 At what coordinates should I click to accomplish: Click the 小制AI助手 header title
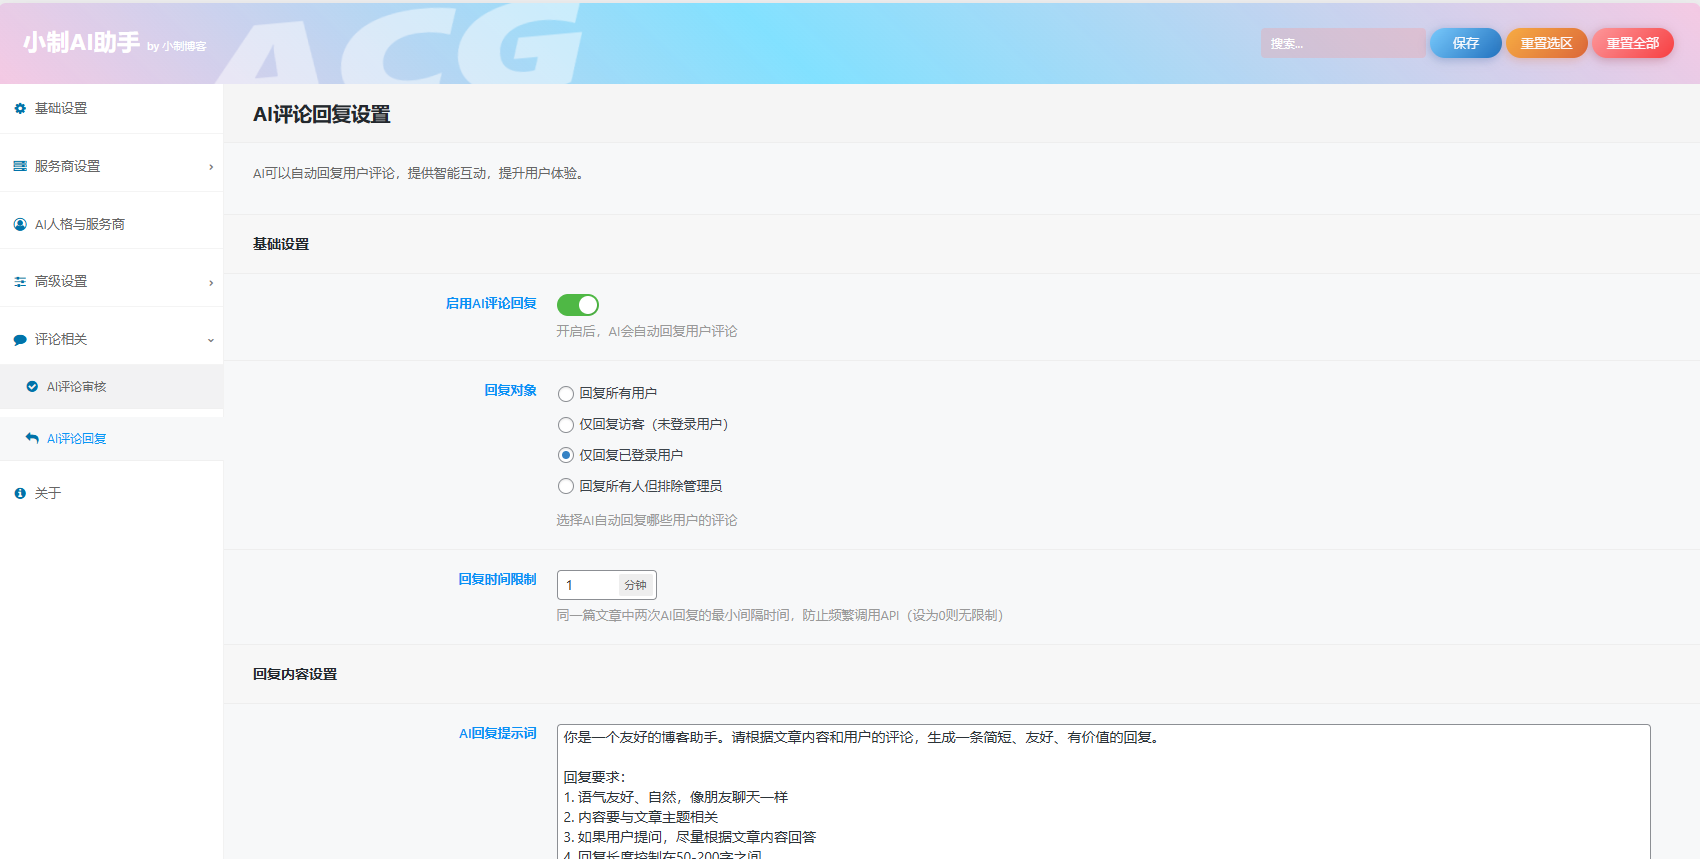point(81,42)
